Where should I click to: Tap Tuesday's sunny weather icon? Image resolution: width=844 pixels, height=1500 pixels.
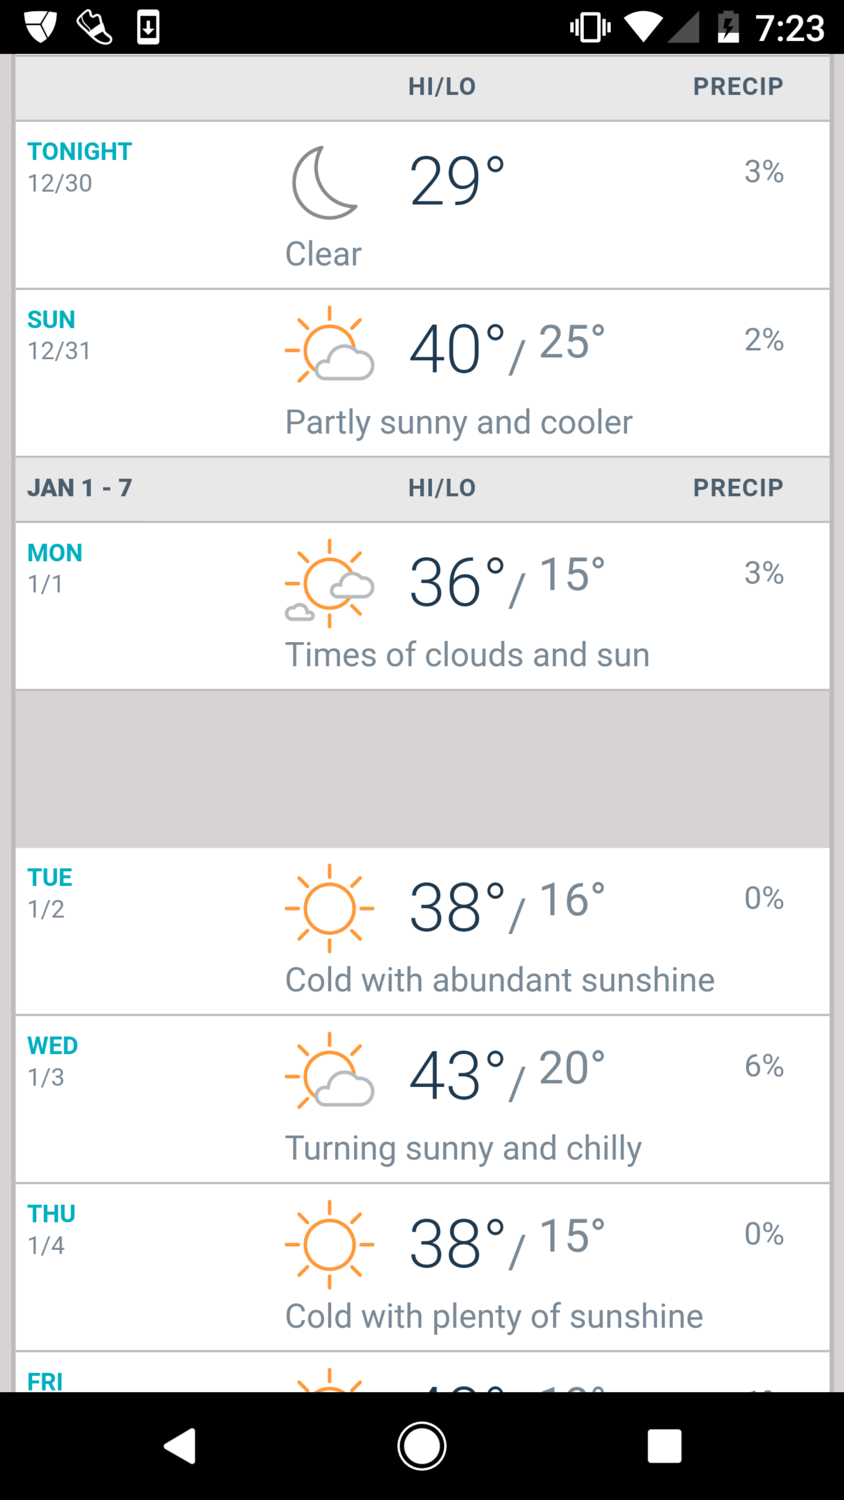[x=329, y=908]
